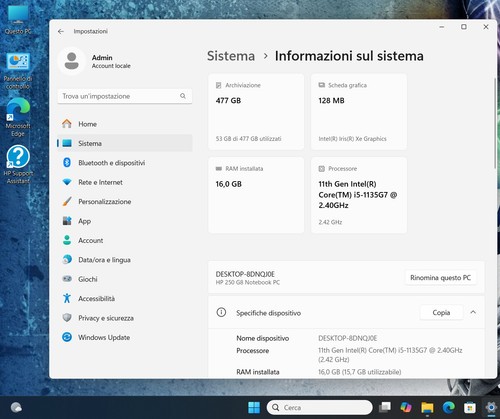Click the taskbar Cerca search box

click(x=320, y=407)
